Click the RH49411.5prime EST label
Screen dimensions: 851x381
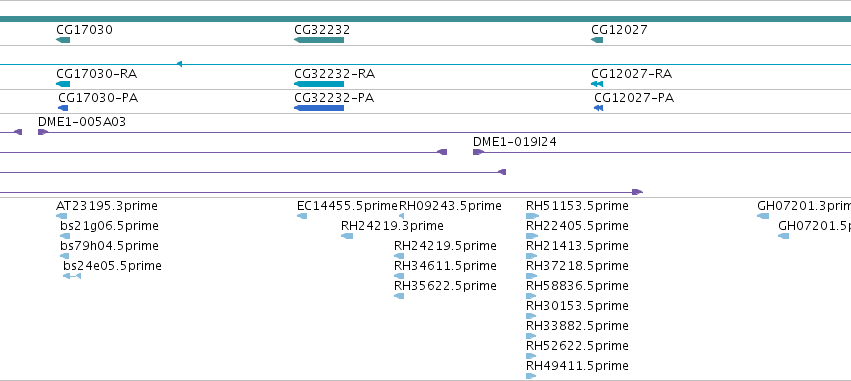tap(577, 365)
